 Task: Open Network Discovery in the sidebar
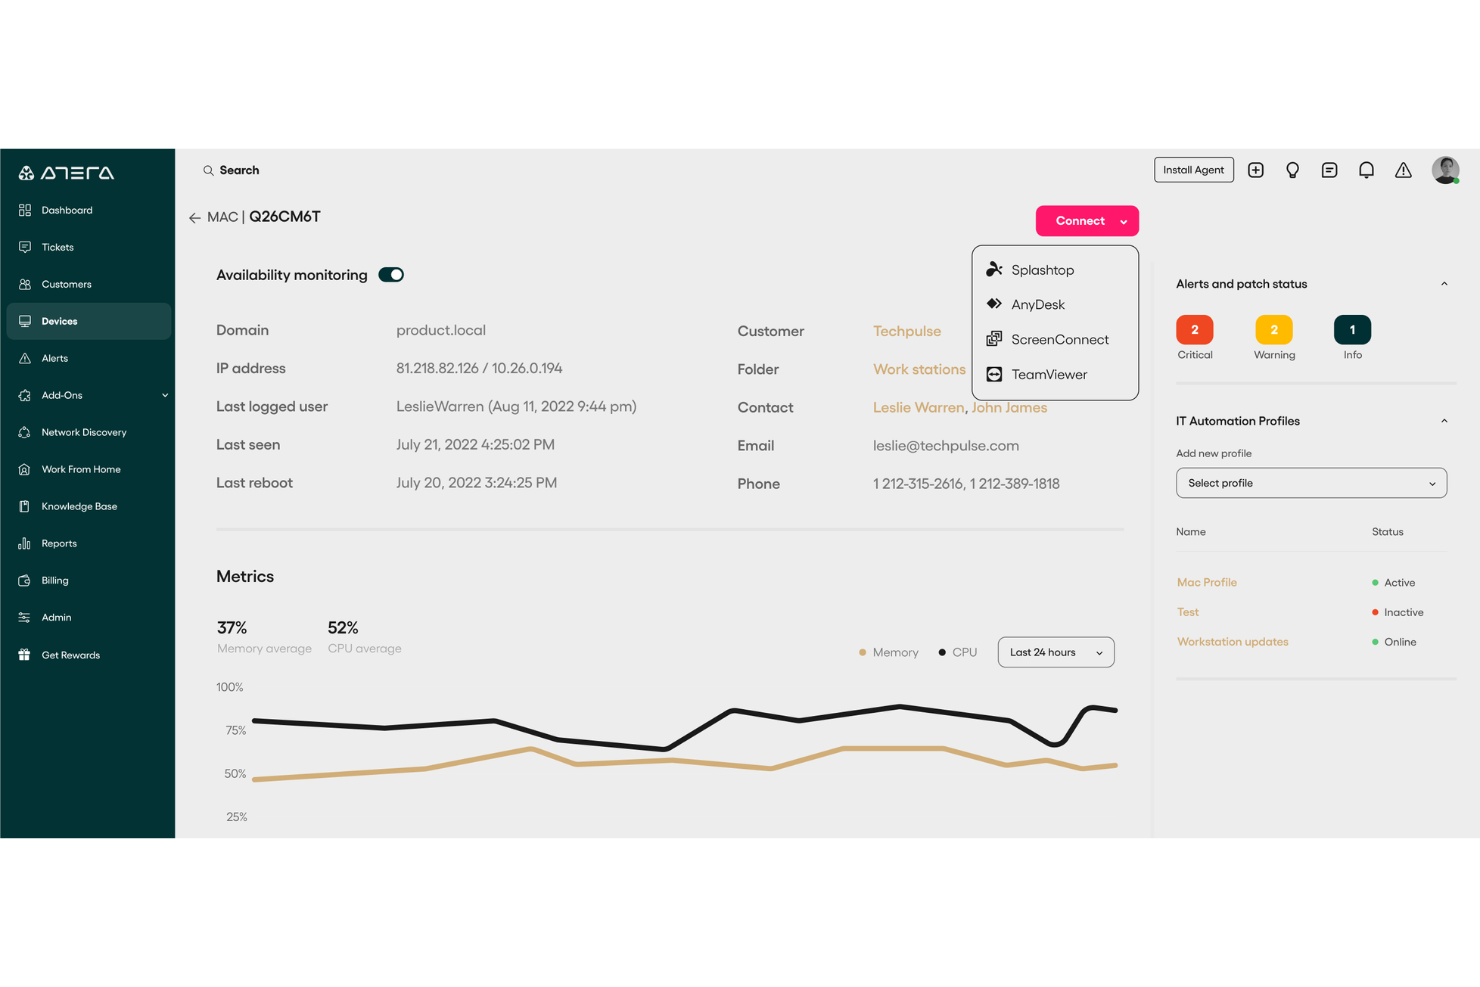83,432
